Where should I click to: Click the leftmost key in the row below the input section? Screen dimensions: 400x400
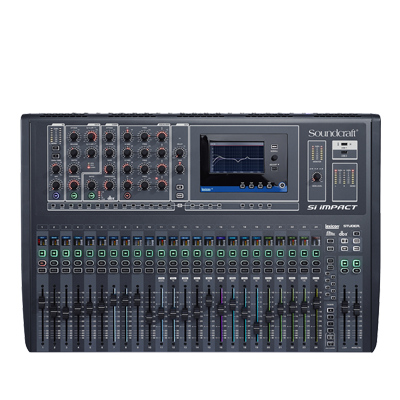click(x=53, y=206)
